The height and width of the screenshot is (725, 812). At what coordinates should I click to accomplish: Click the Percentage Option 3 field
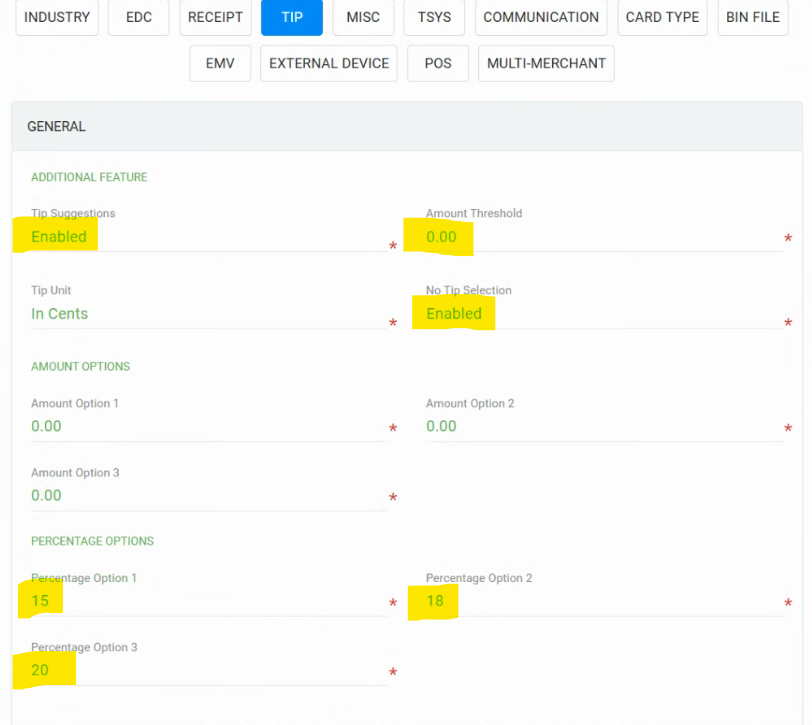click(209, 671)
